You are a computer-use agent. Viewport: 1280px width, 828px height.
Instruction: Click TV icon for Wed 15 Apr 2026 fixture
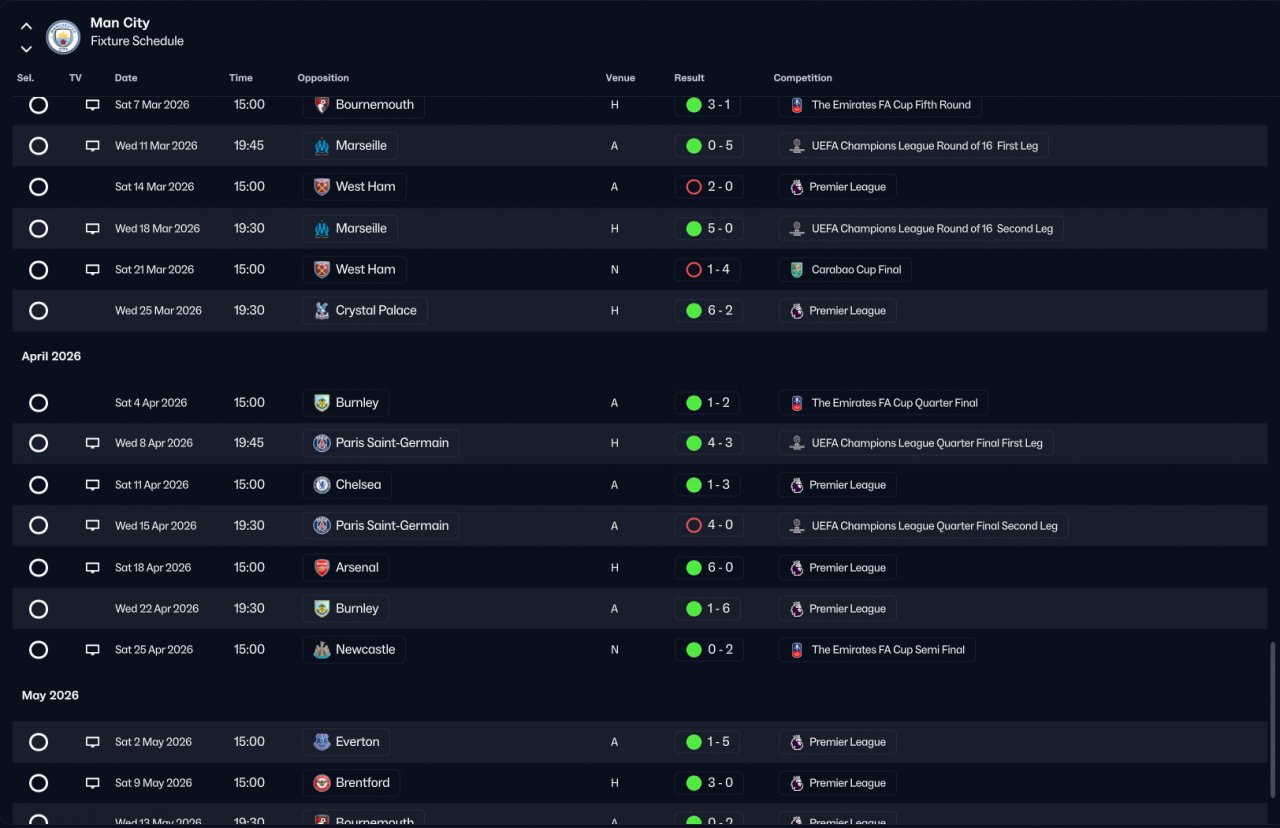(x=92, y=526)
